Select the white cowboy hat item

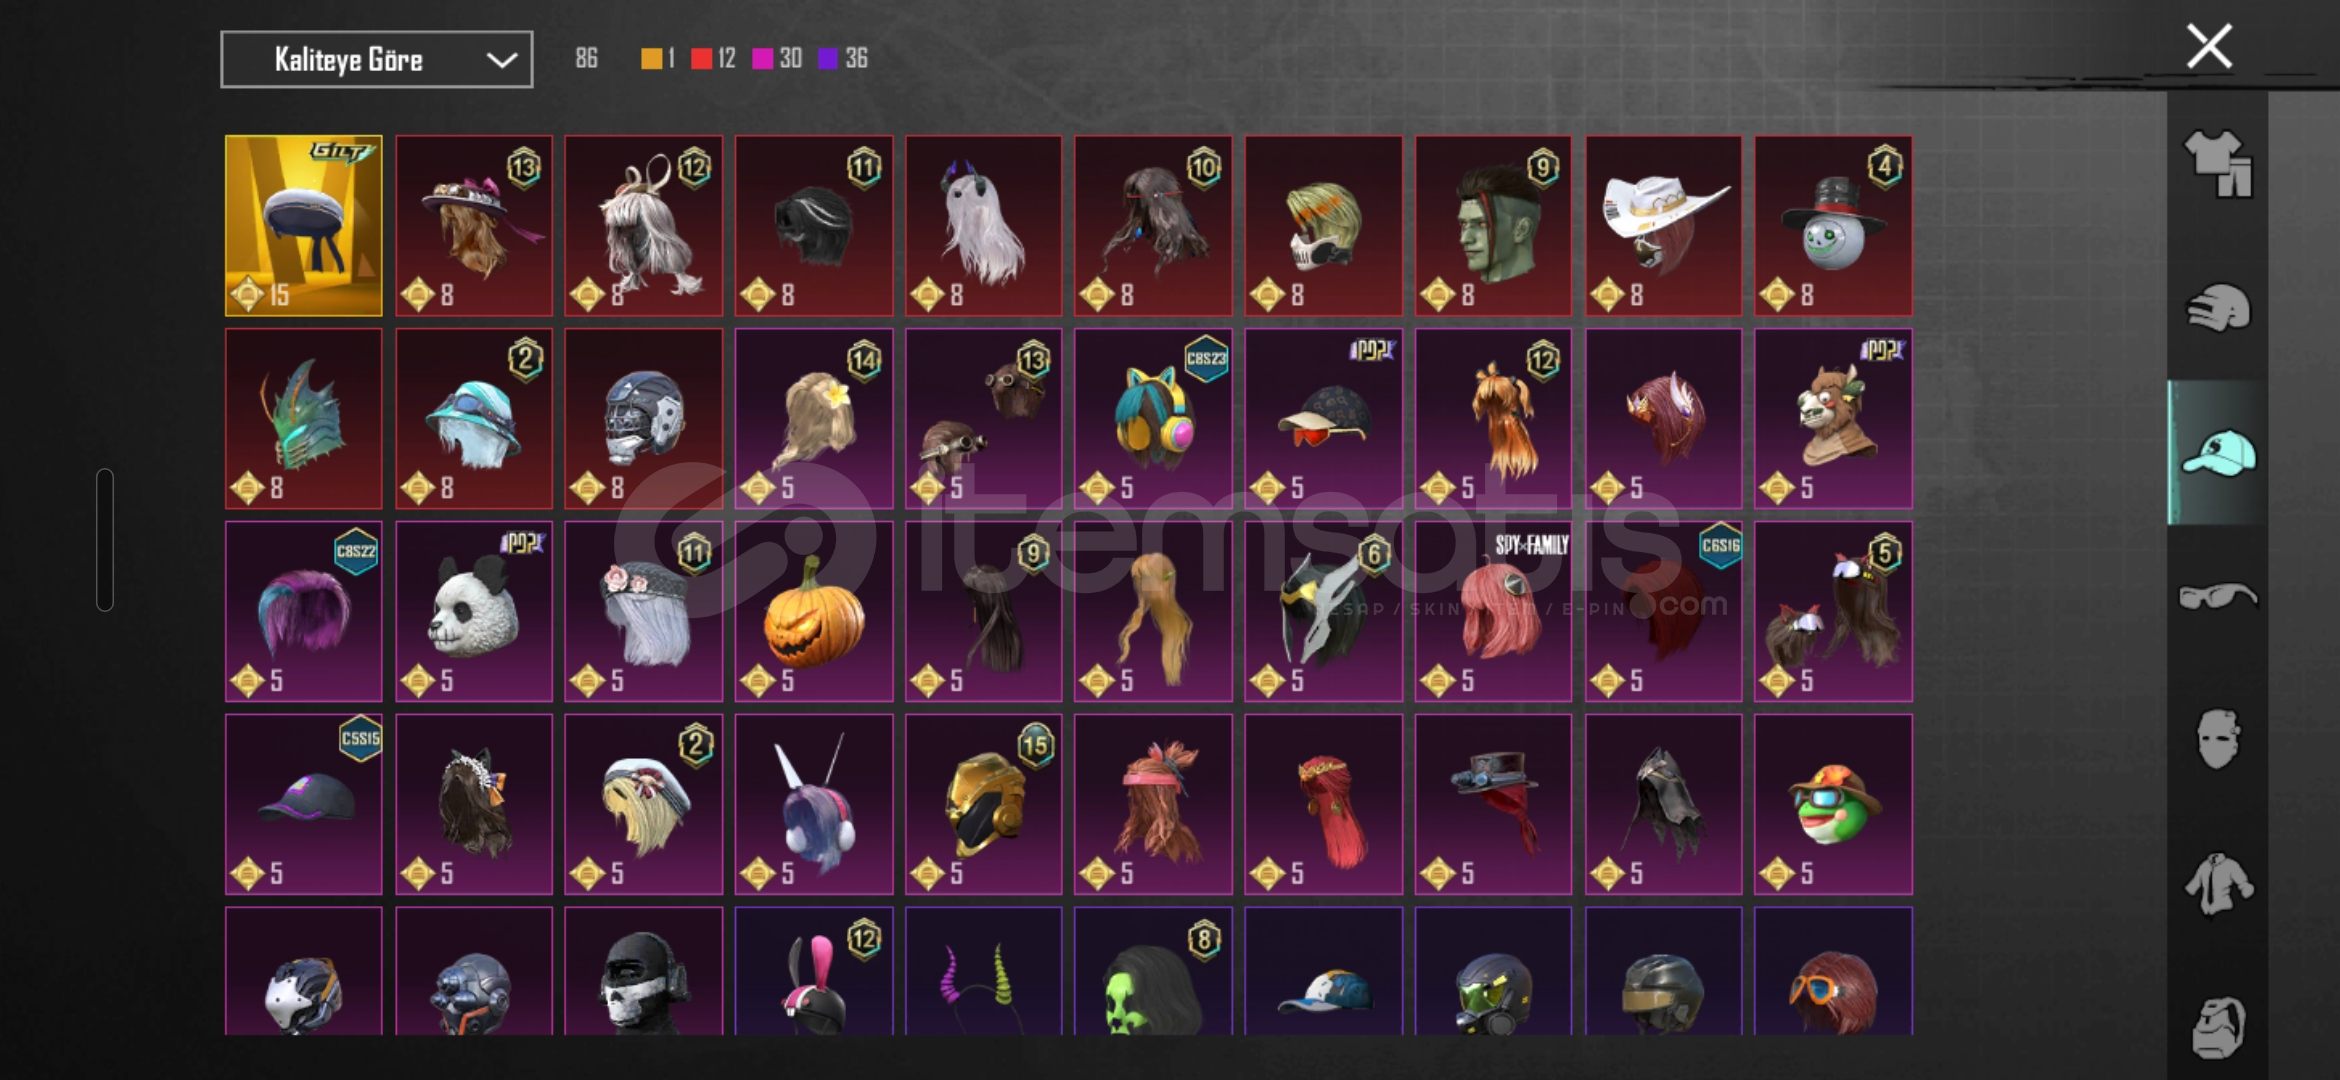click(1664, 226)
